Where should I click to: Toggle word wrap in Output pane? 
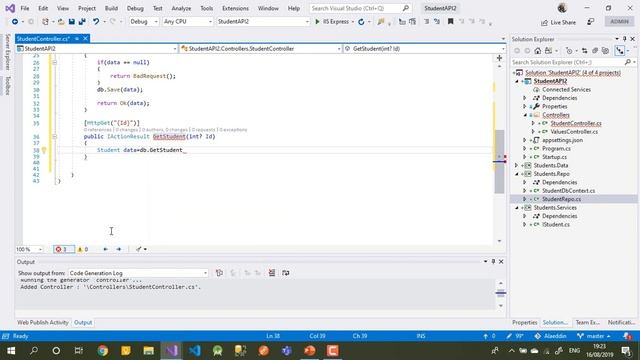tap(286, 273)
